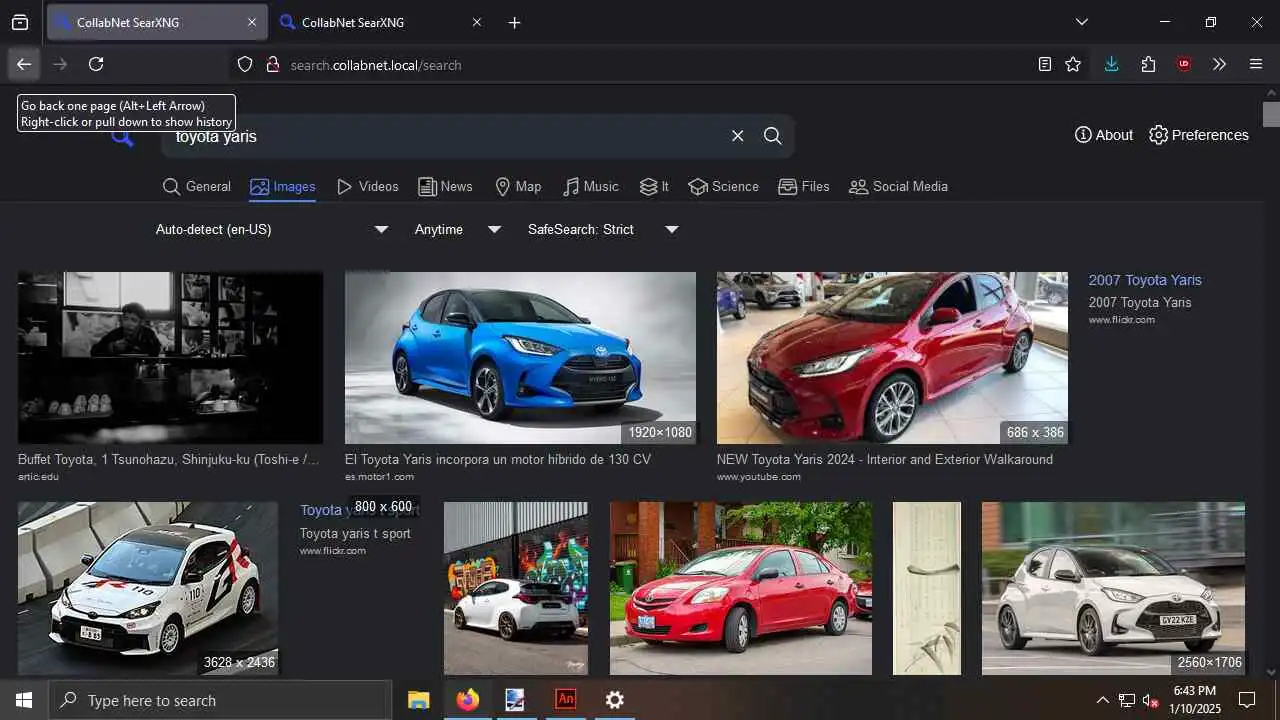Open Firefox from the taskbar

(467, 700)
